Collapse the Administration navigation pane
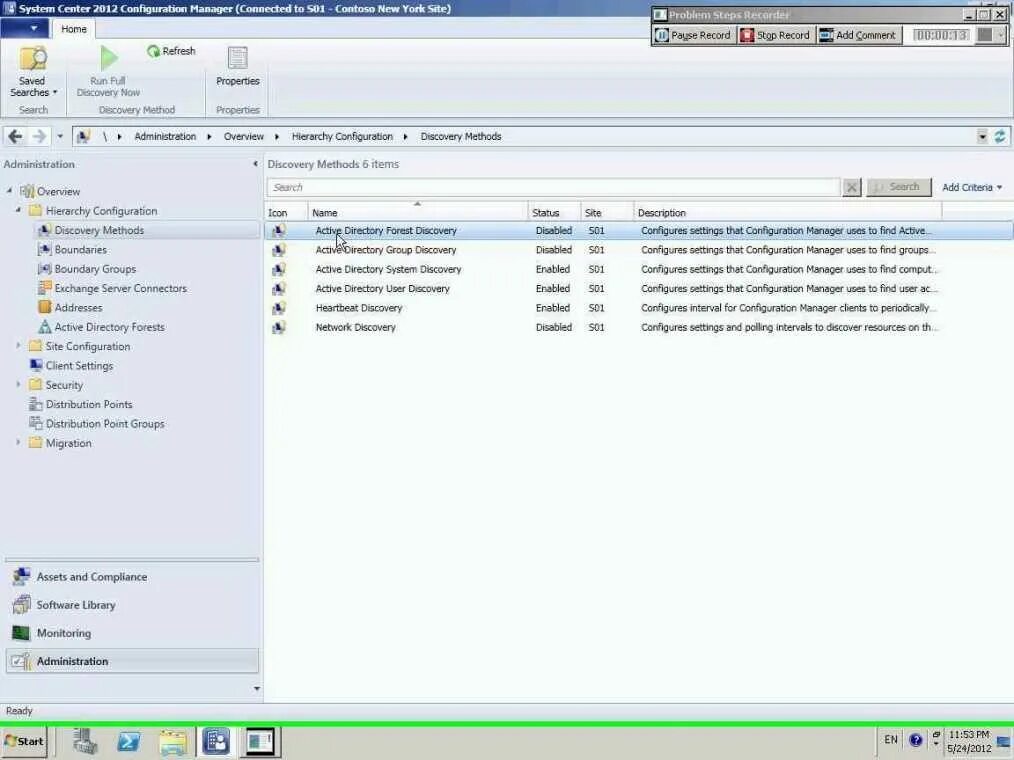Screen dimensions: 1014x760 [x=255, y=164]
